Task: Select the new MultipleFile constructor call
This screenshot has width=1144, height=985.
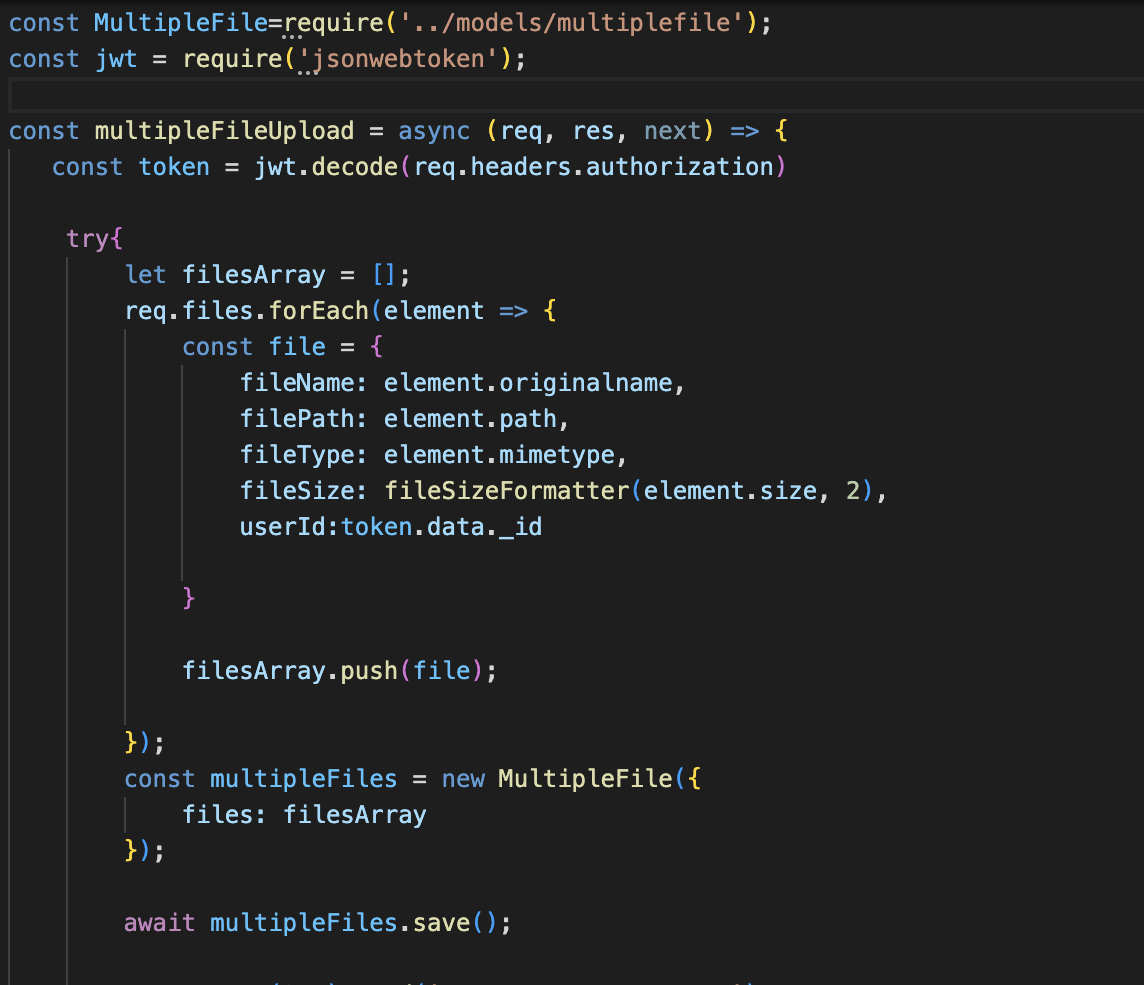Action: click(x=560, y=778)
